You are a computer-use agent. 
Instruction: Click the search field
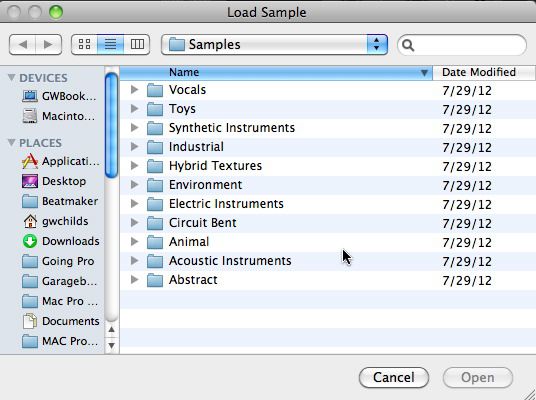462,45
